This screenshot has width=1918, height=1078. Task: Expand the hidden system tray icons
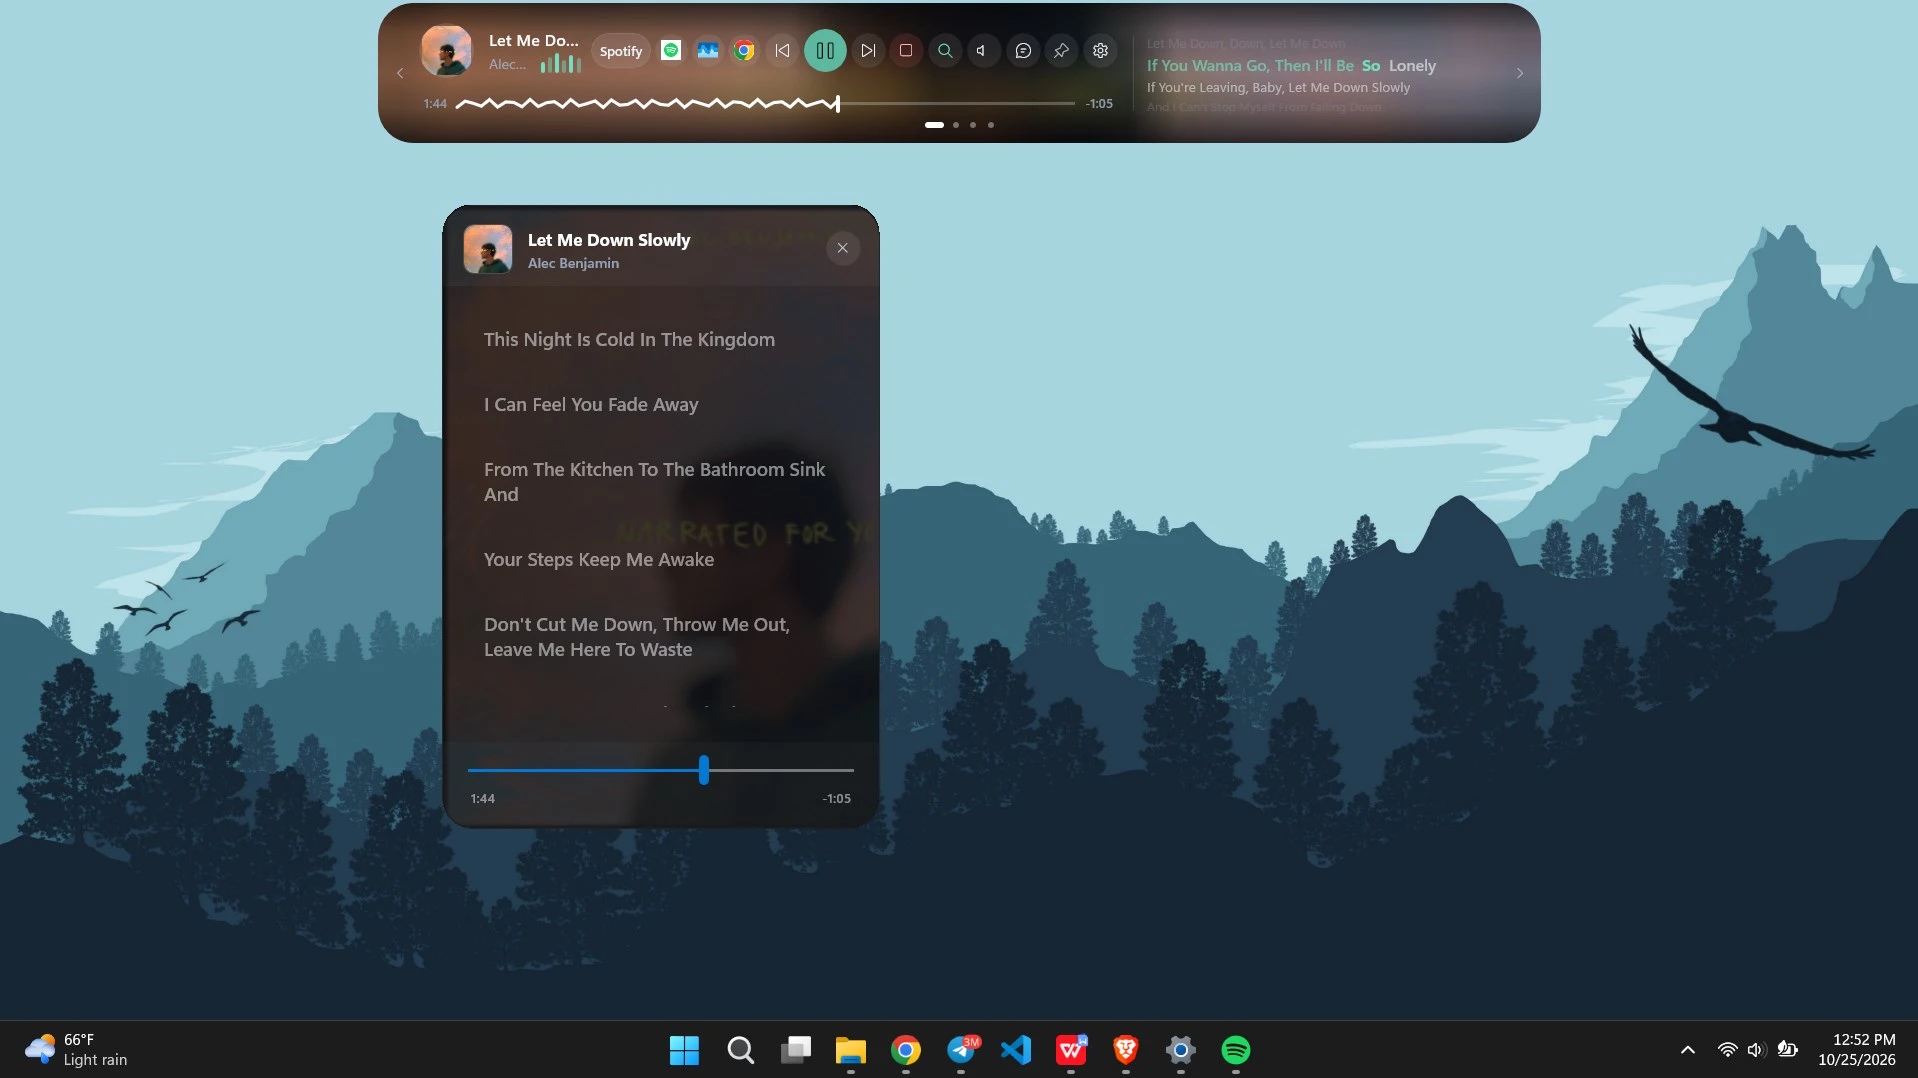pos(1688,1050)
